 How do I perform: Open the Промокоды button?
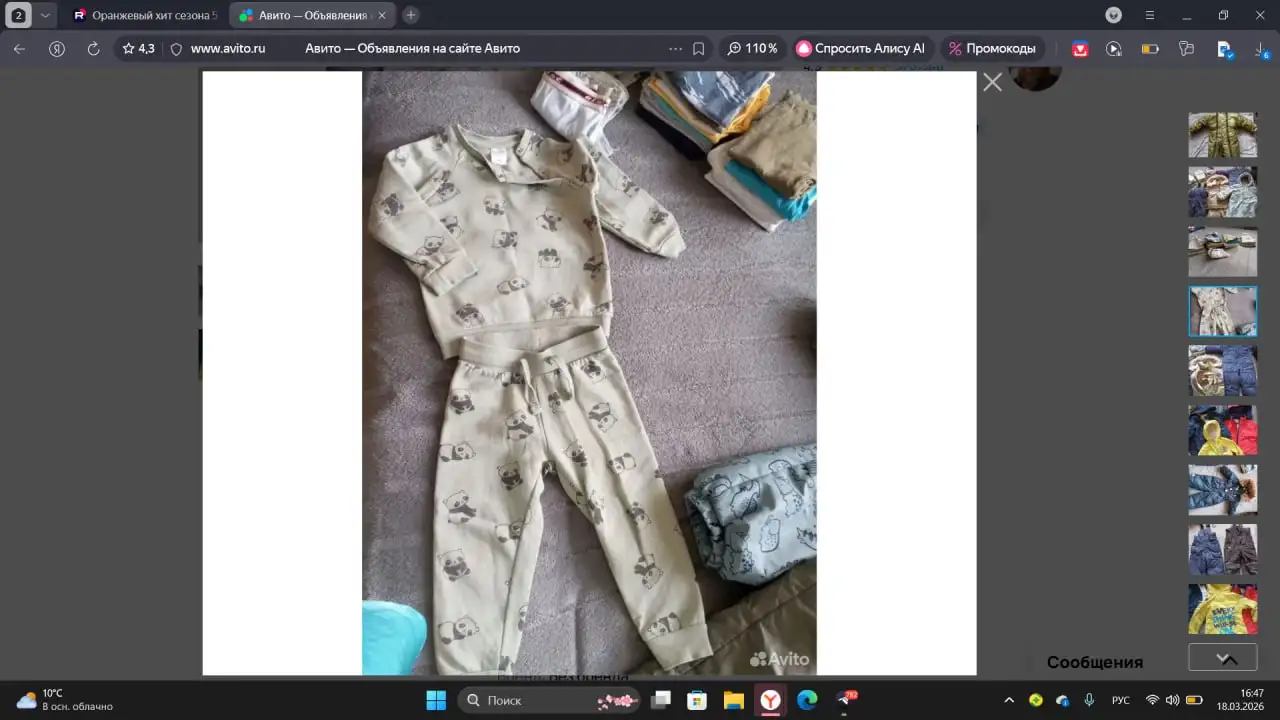pos(991,48)
